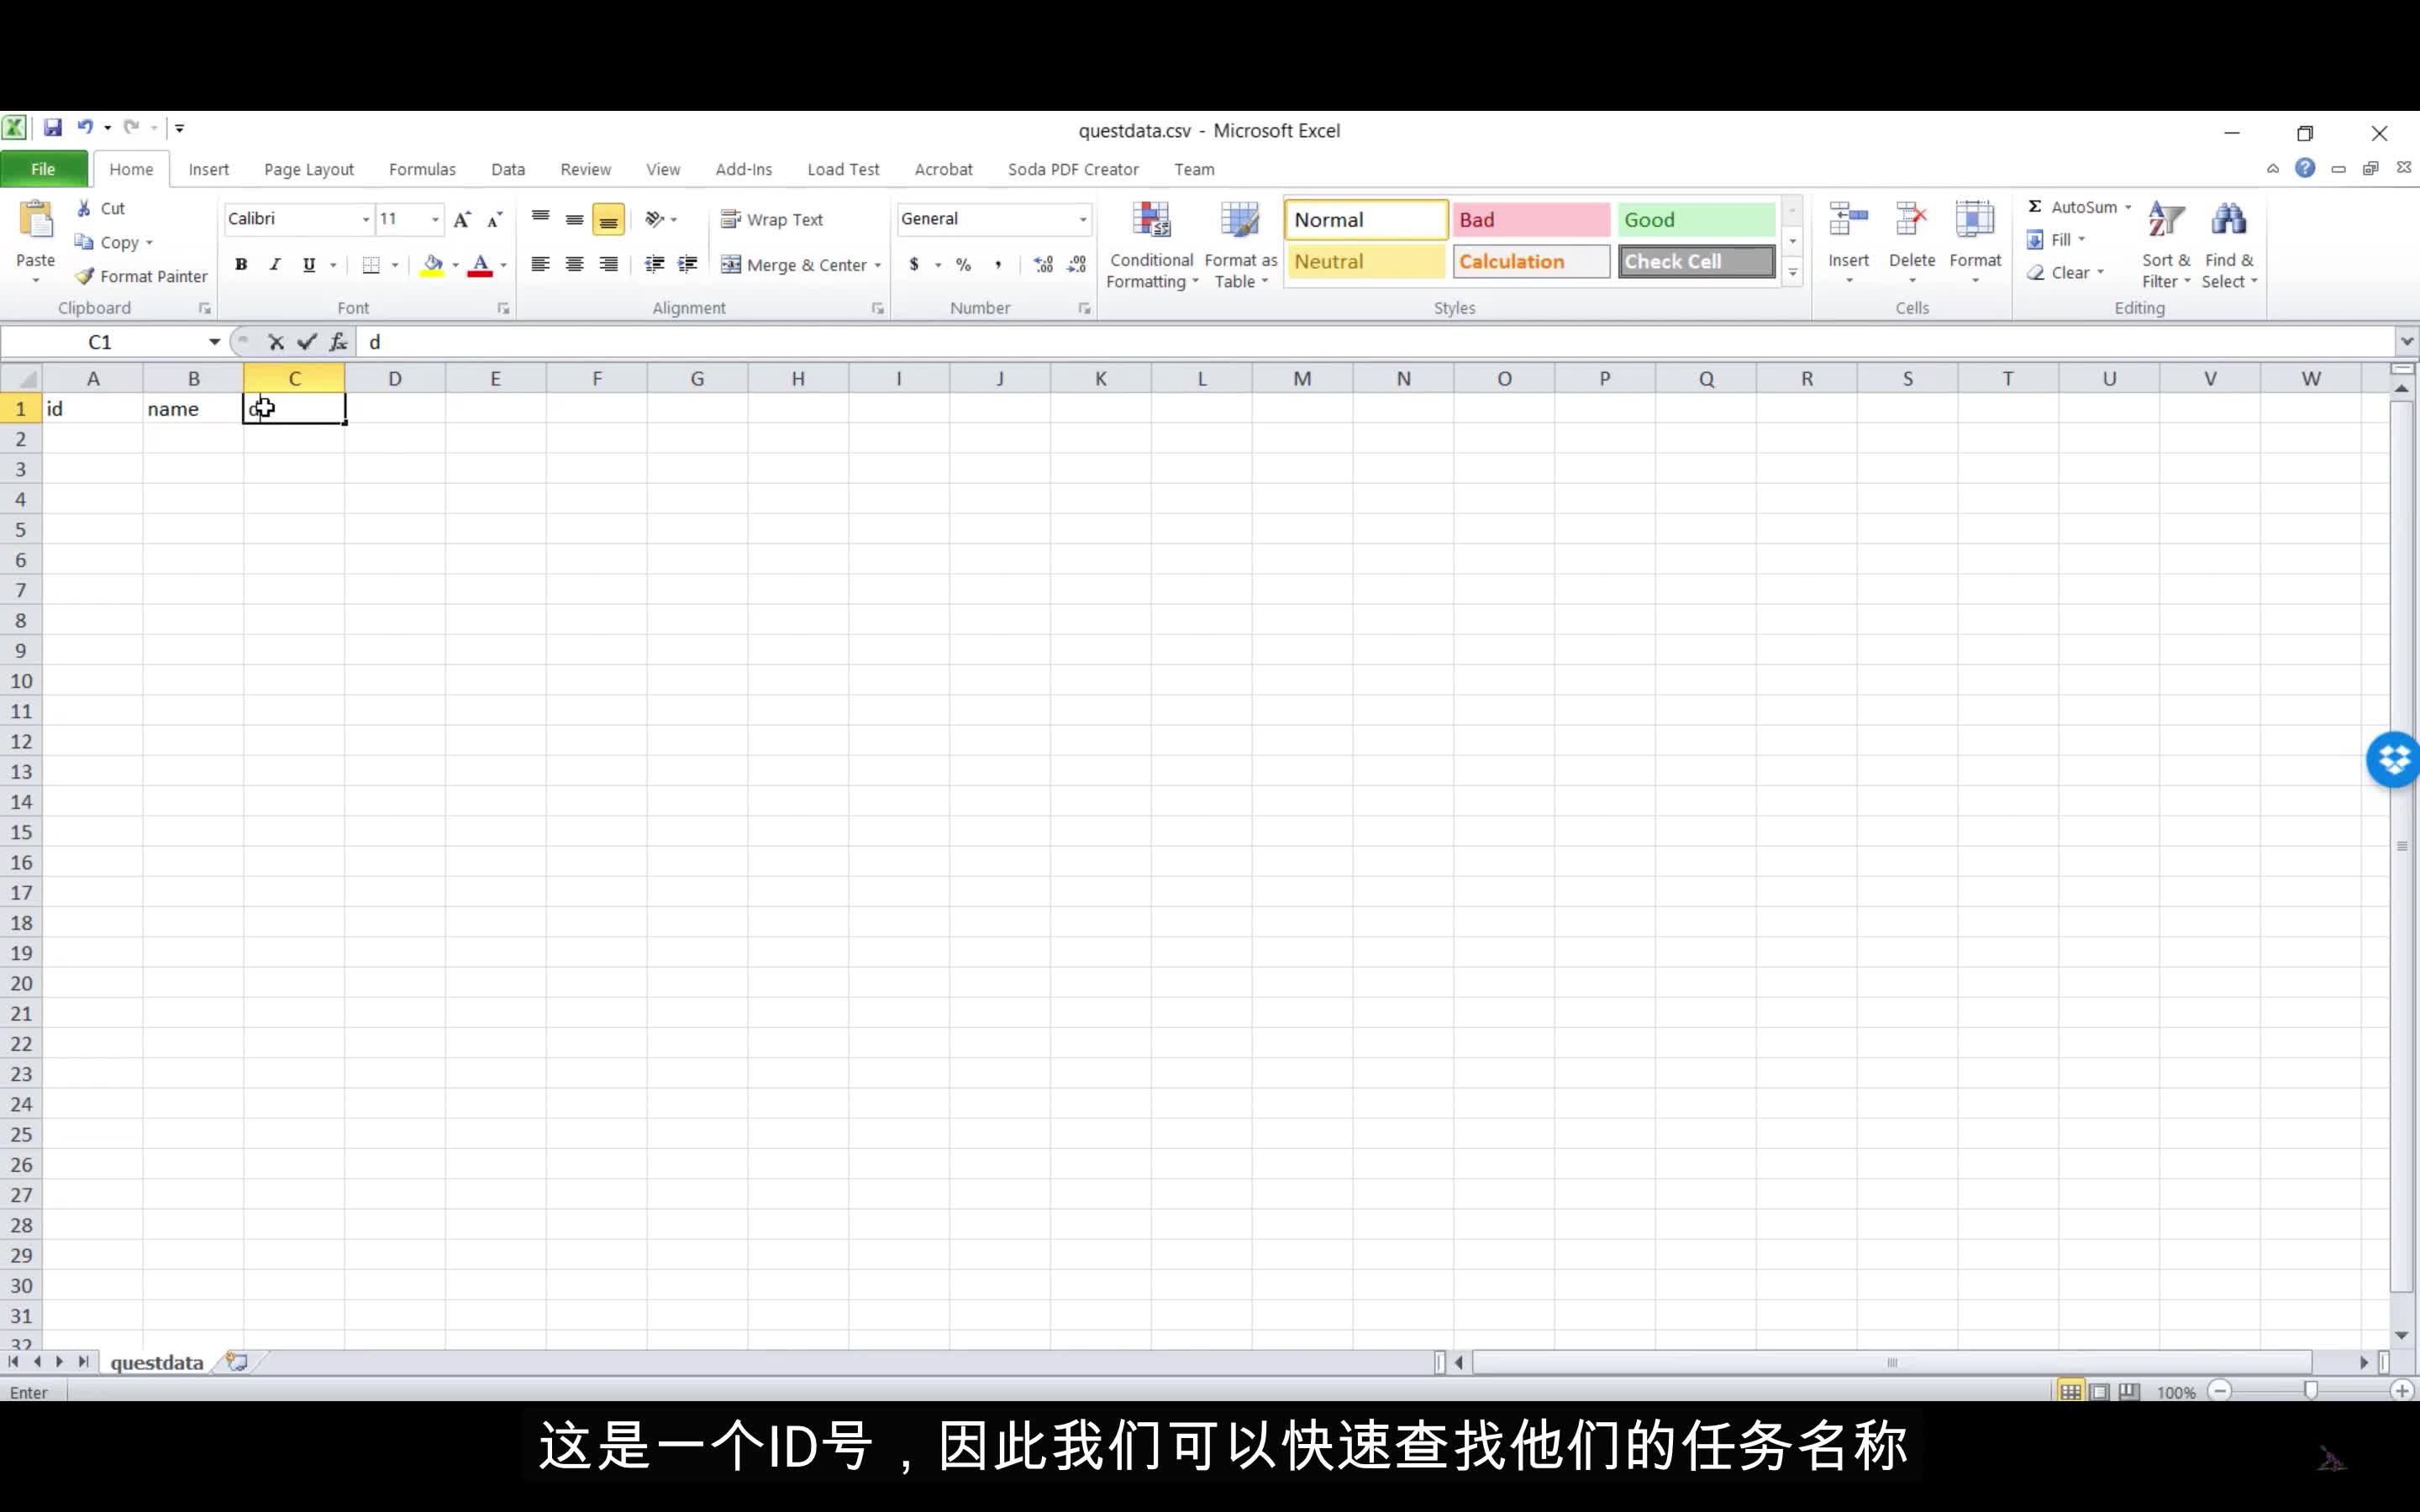Image resolution: width=2420 pixels, height=1512 pixels.
Task: Click the AutoSum icon
Action: [x=2038, y=206]
